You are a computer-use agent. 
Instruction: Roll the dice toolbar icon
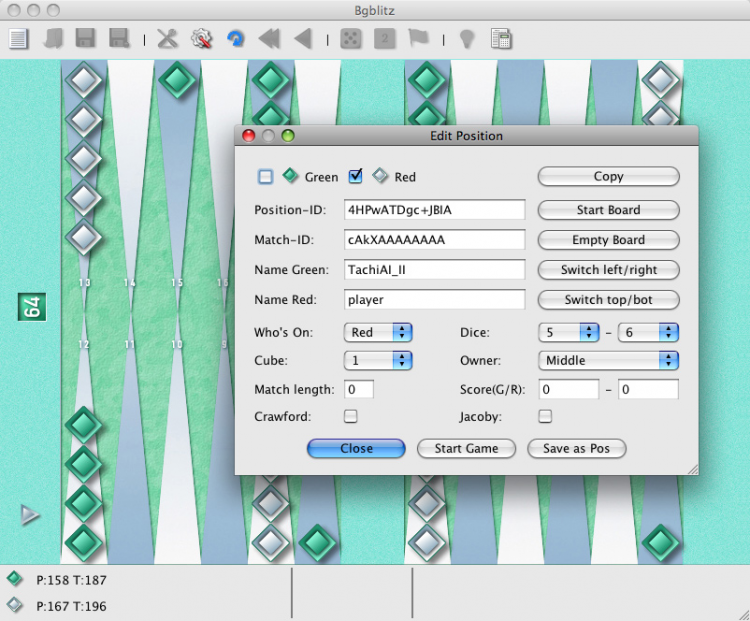(x=350, y=39)
